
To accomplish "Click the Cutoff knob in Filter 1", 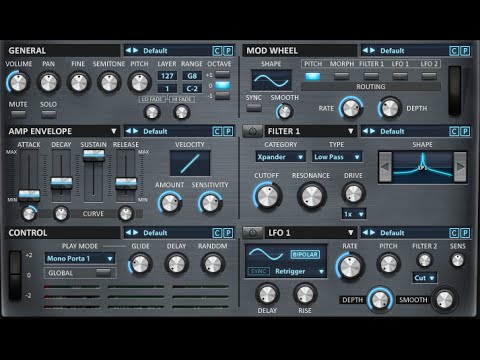I will click(x=268, y=196).
